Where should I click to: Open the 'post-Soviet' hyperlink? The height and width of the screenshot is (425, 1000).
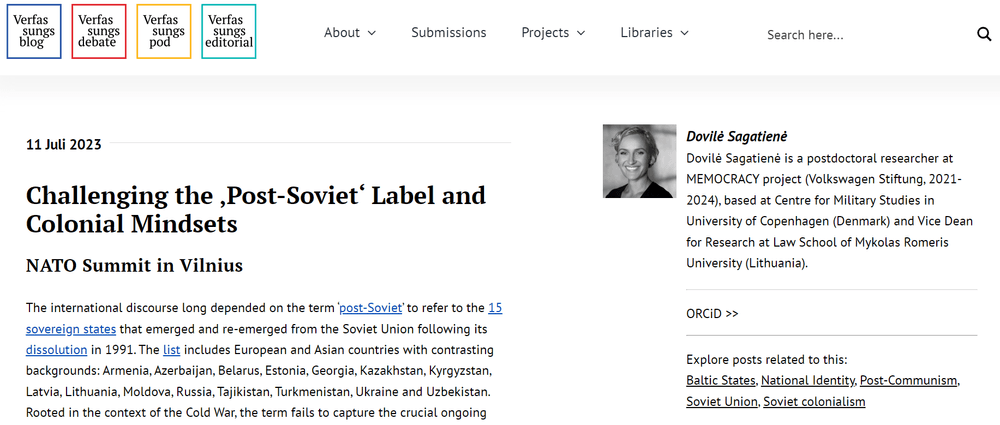click(x=371, y=308)
